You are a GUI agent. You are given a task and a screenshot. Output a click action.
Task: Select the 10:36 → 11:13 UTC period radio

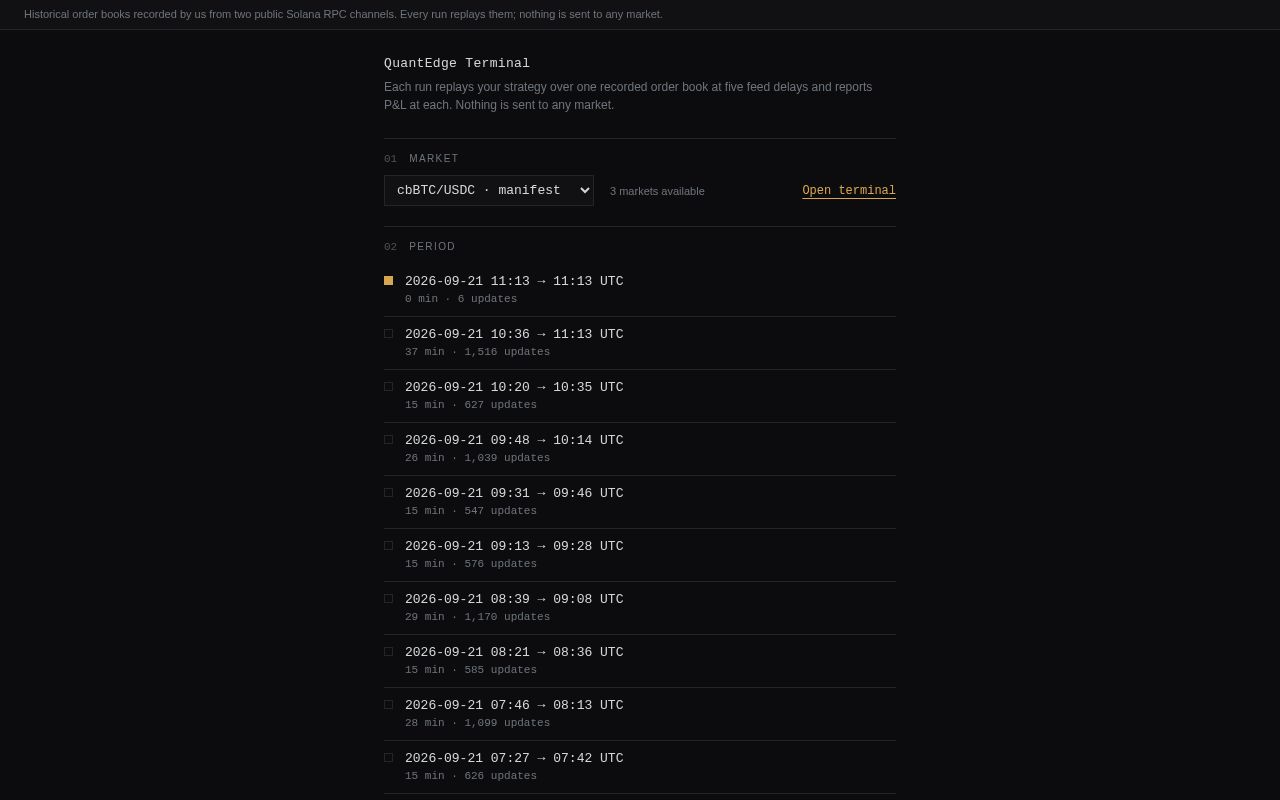click(388, 334)
